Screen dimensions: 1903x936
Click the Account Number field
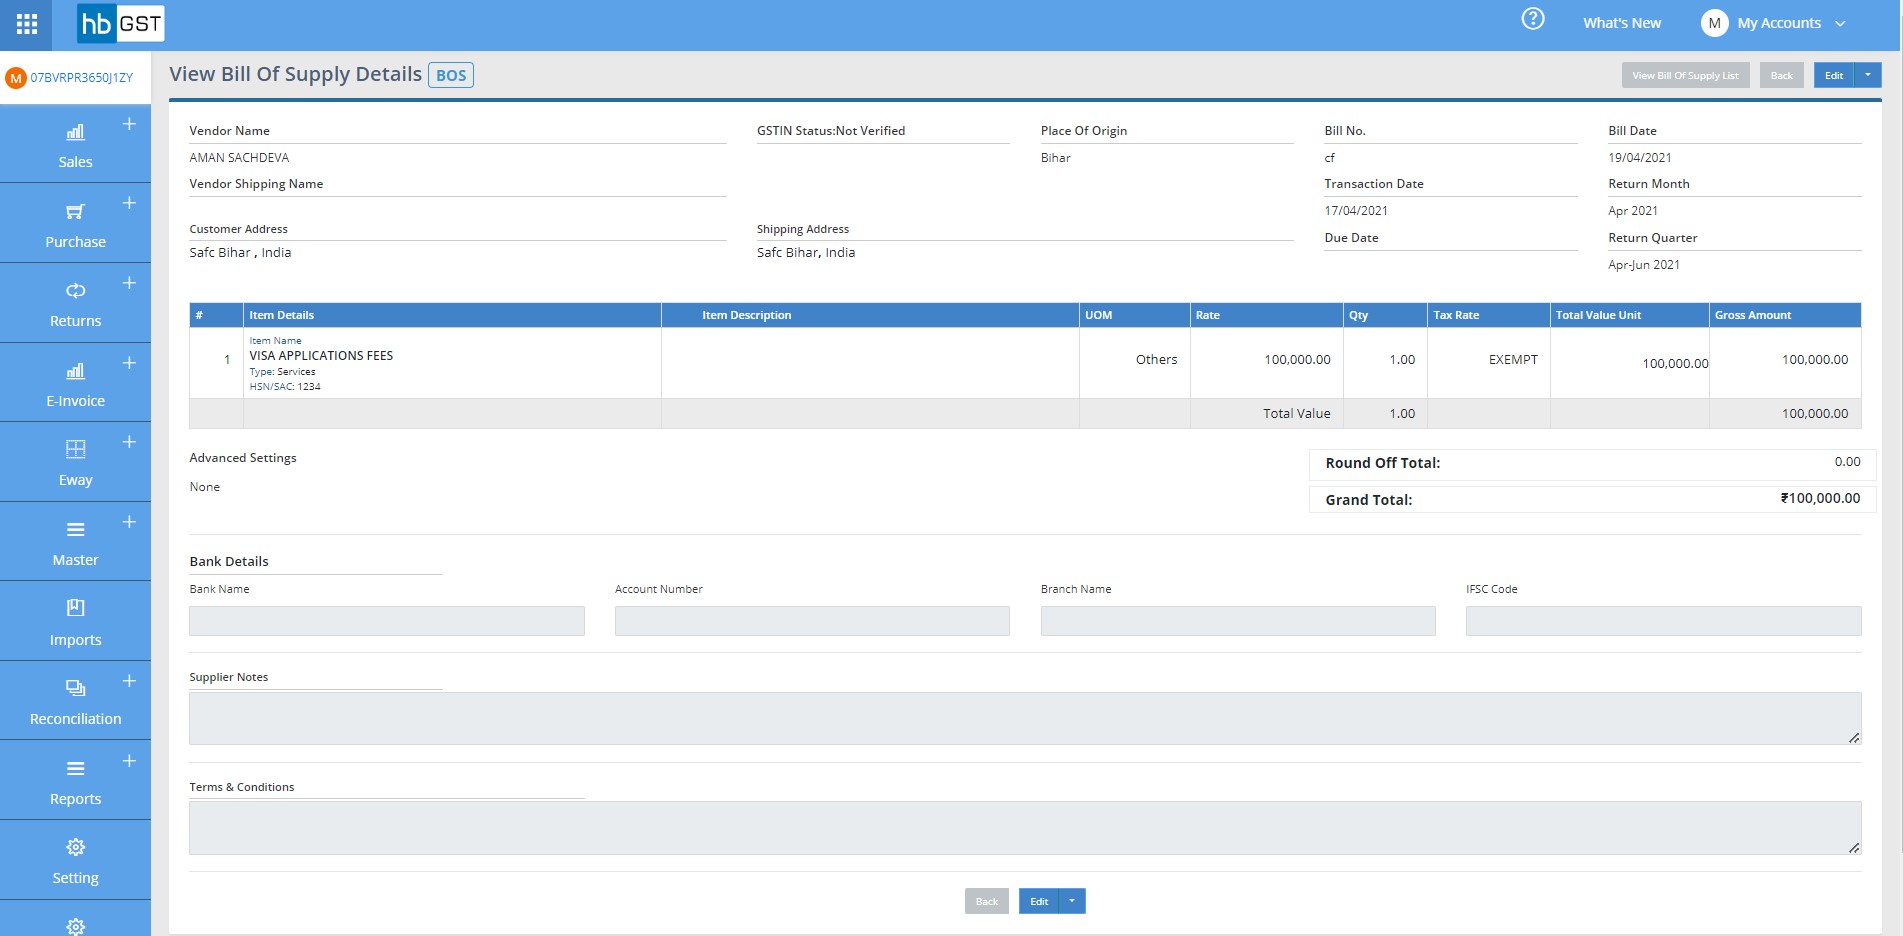[x=812, y=621]
